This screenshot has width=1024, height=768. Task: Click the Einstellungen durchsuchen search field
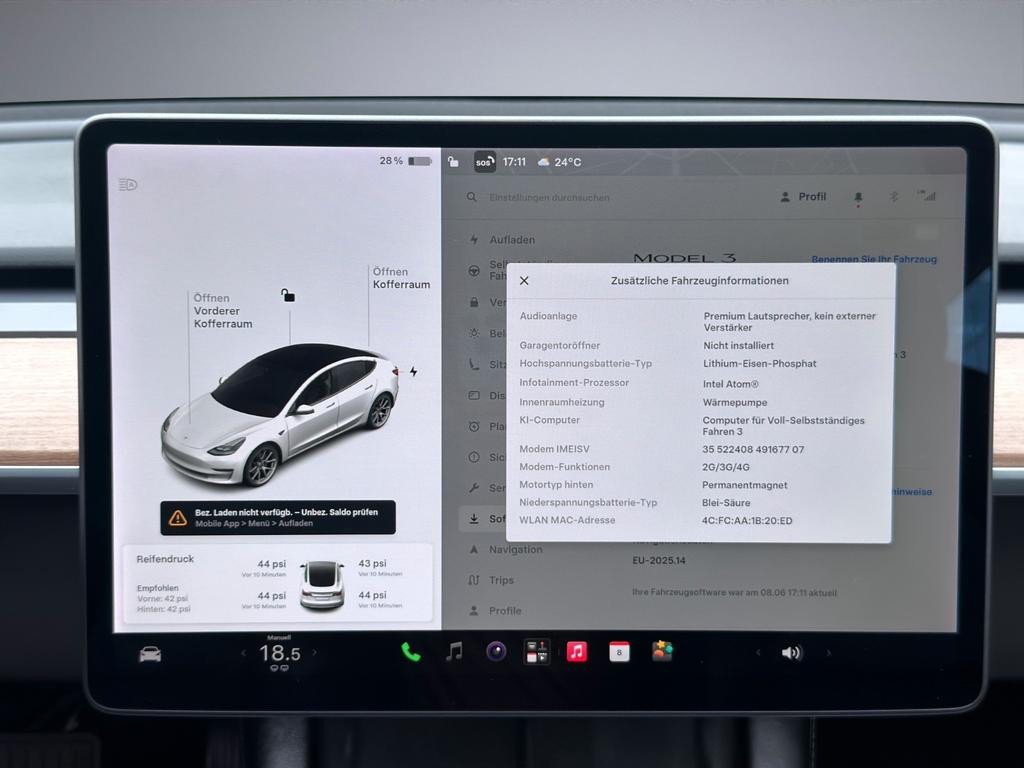549,197
